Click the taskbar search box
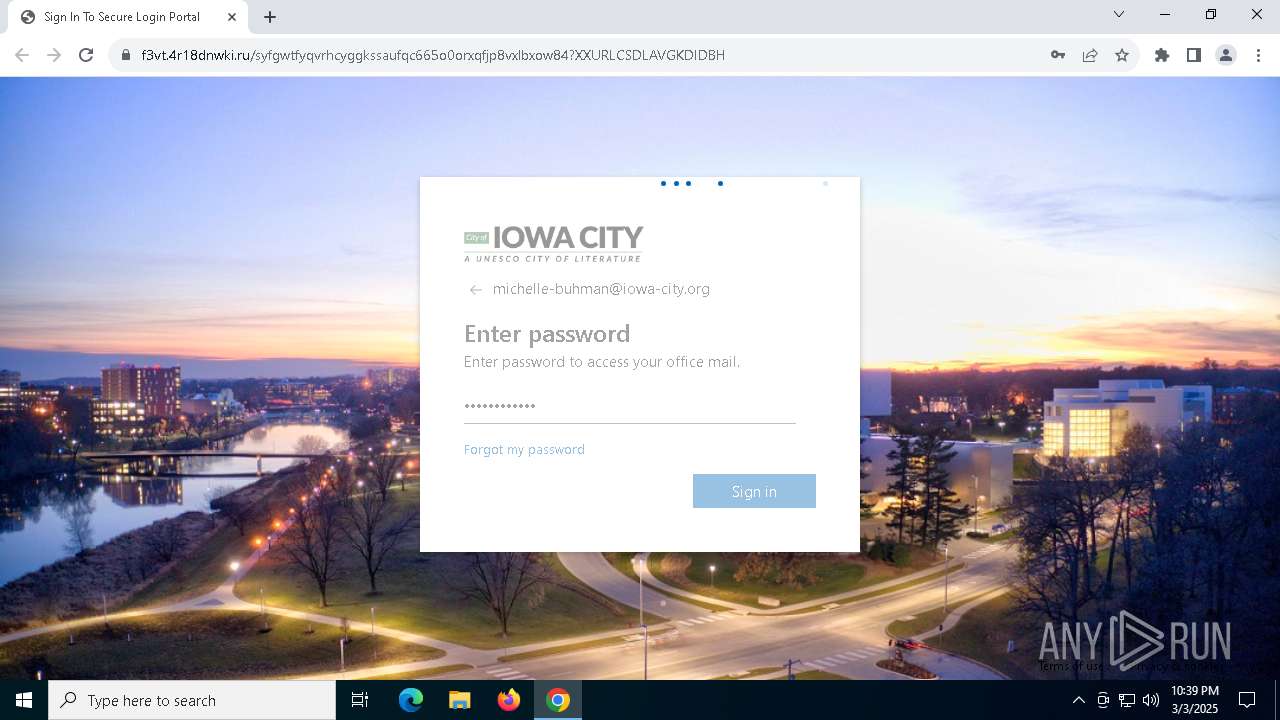This screenshot has width=1280, height=720. (x=192, y=700)
